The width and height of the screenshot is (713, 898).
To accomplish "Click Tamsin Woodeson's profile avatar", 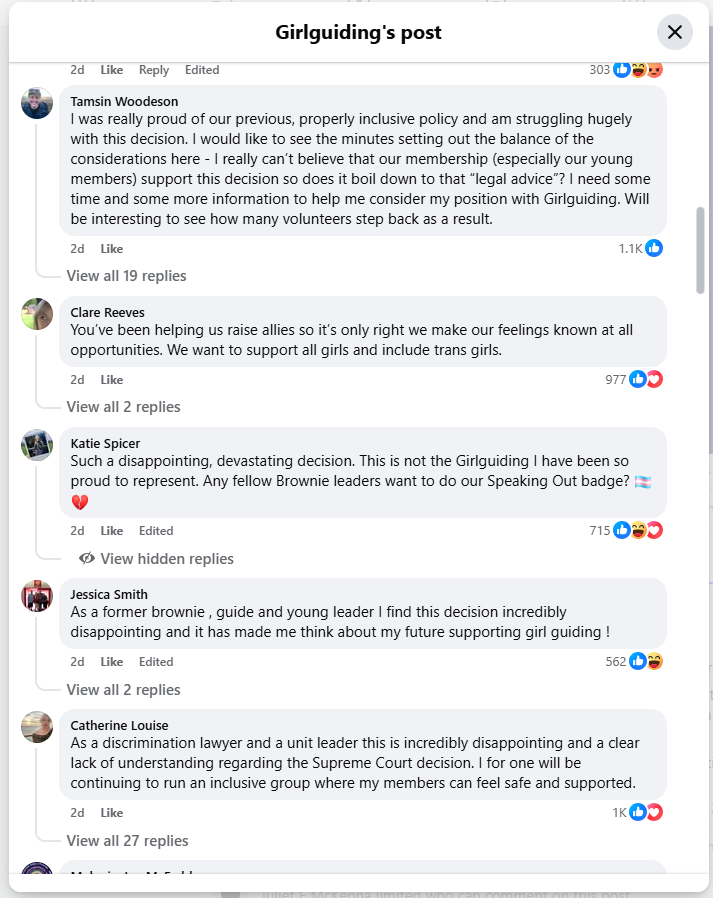I will 37,103.
